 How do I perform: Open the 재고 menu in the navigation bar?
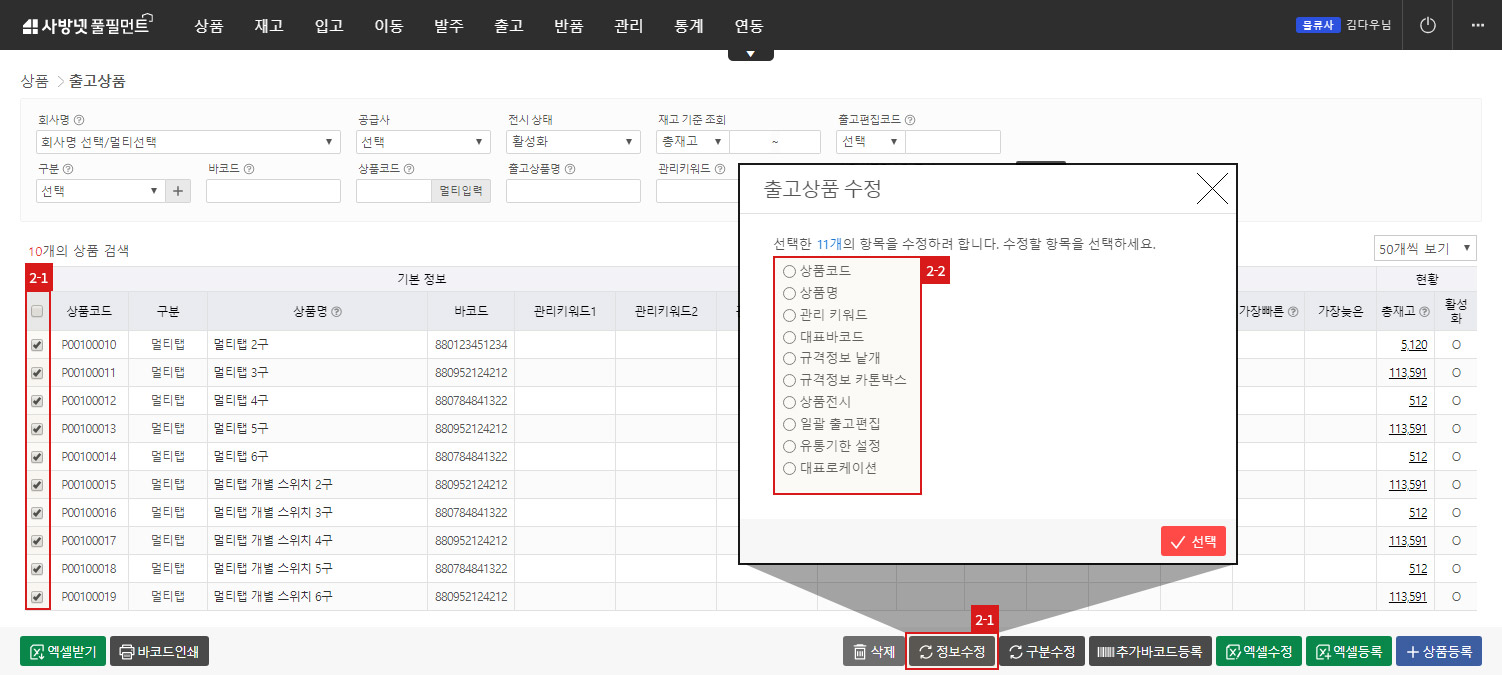[268, 26]
